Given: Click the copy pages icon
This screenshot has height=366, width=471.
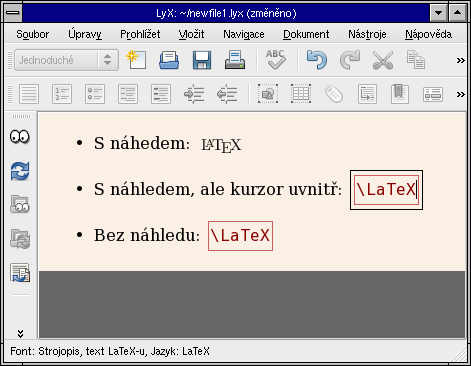Looking at the screenshot, I should tap(416, 60).
